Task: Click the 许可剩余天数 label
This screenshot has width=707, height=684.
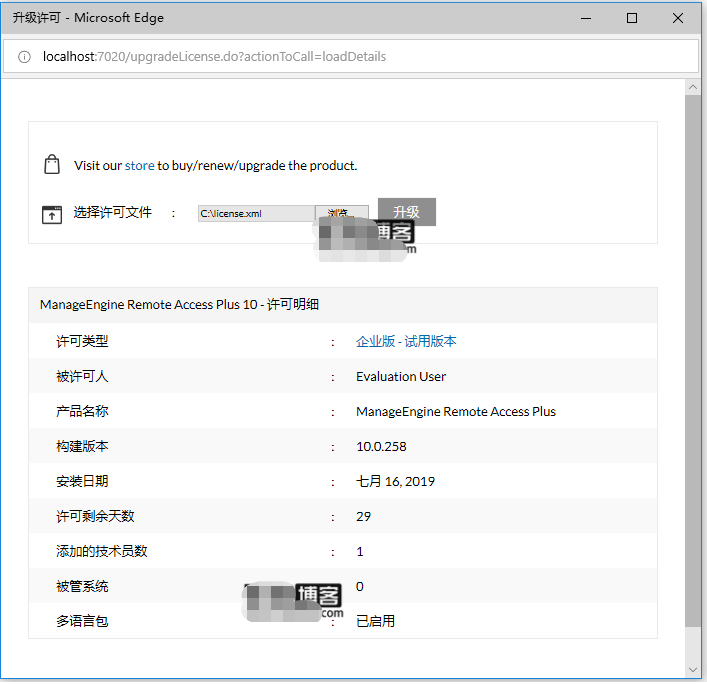Action: click(95, 516)
